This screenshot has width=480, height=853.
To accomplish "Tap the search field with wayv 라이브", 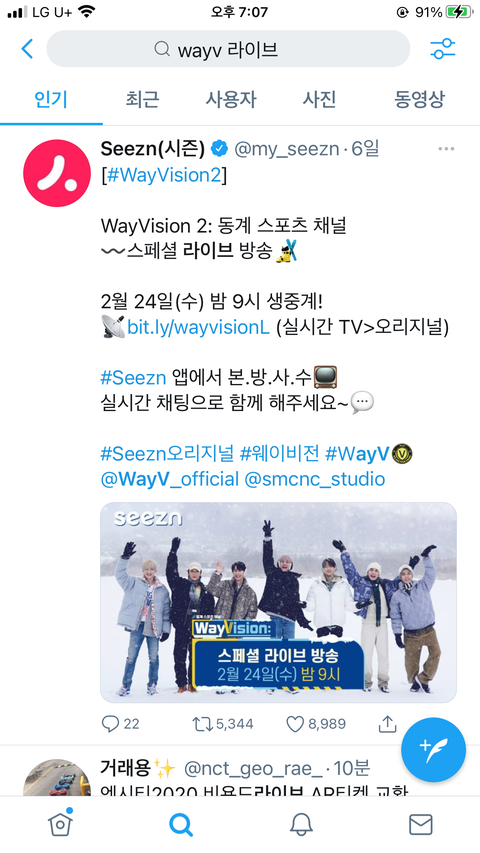I will click(x=228, y=49).
